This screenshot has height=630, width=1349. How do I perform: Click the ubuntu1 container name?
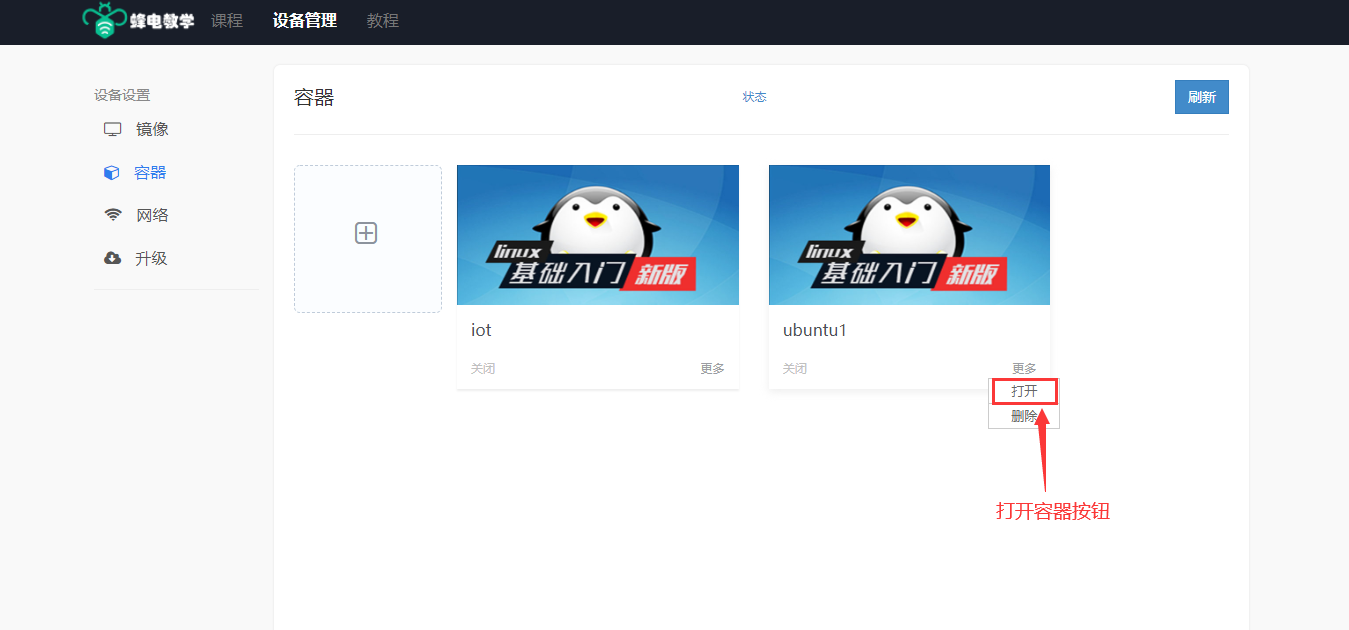815,330
